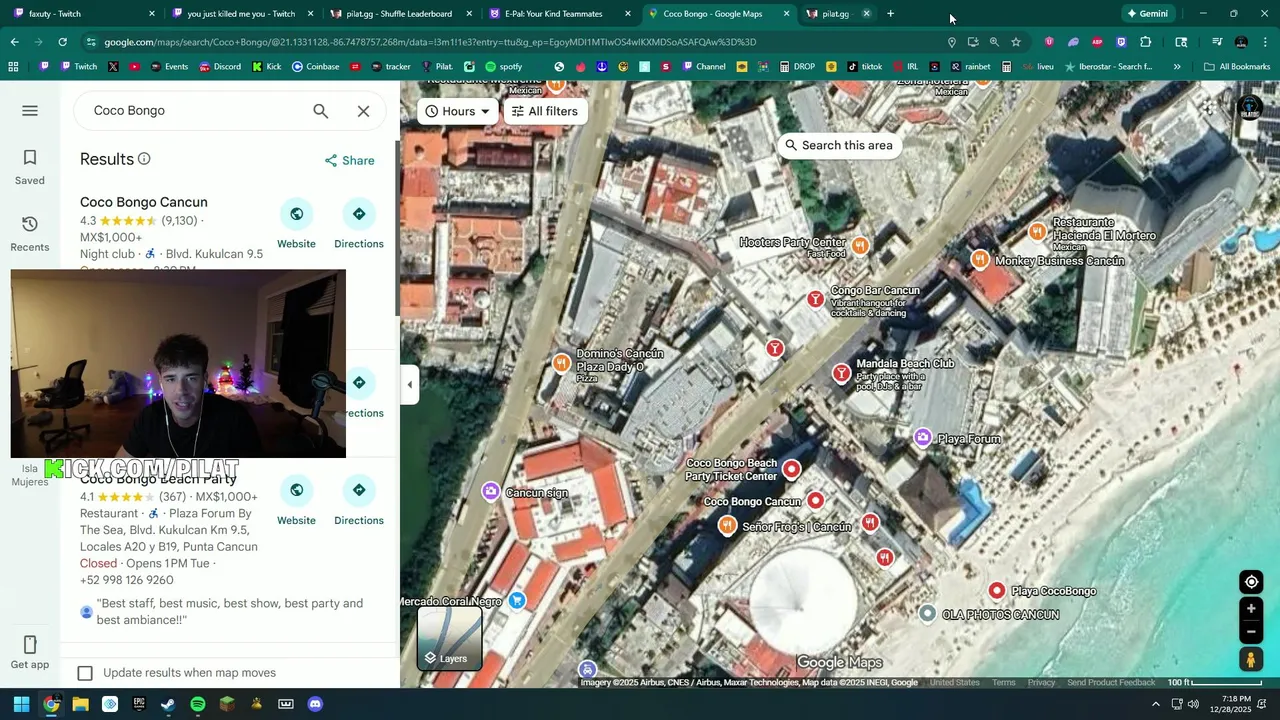Open map Privacy link
This screenshot has height=720, width=1280.
coord(1041,683)
